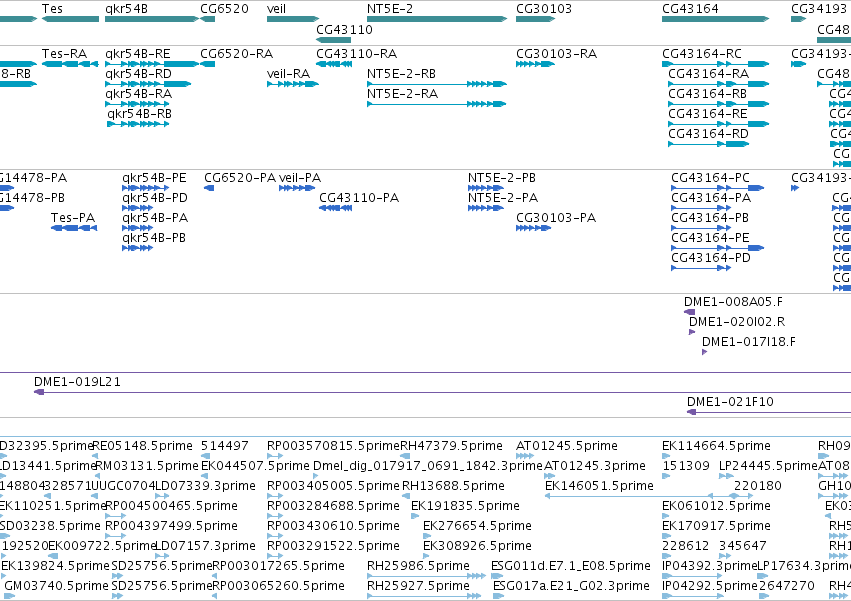
Task: Open protein qkr54B-PE
Action: tap(145, 188)
